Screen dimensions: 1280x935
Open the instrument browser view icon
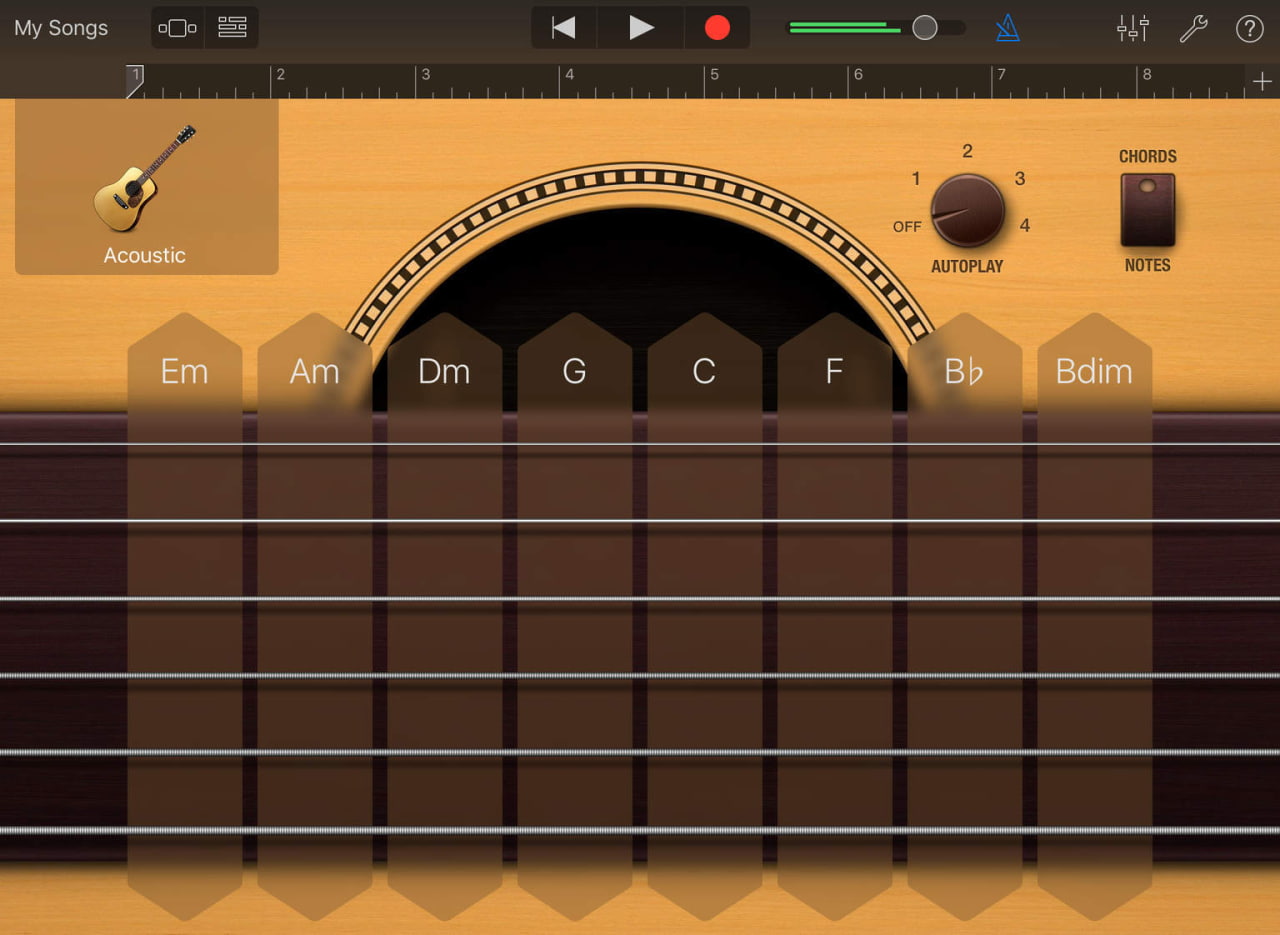click(x=178, y=28)
